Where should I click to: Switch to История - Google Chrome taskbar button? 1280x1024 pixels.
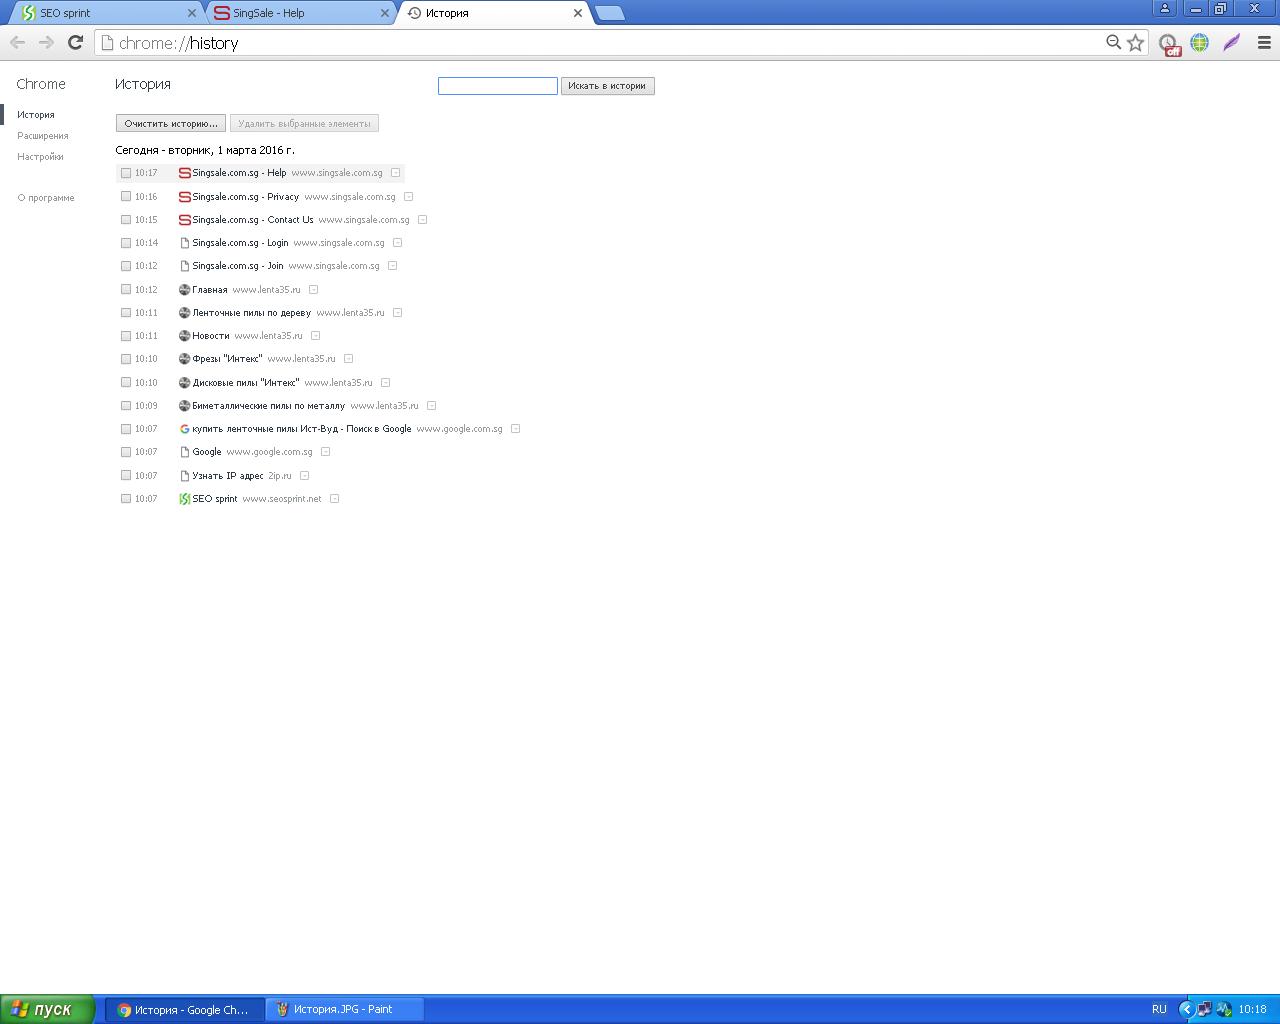click(x=185, y=1010)
